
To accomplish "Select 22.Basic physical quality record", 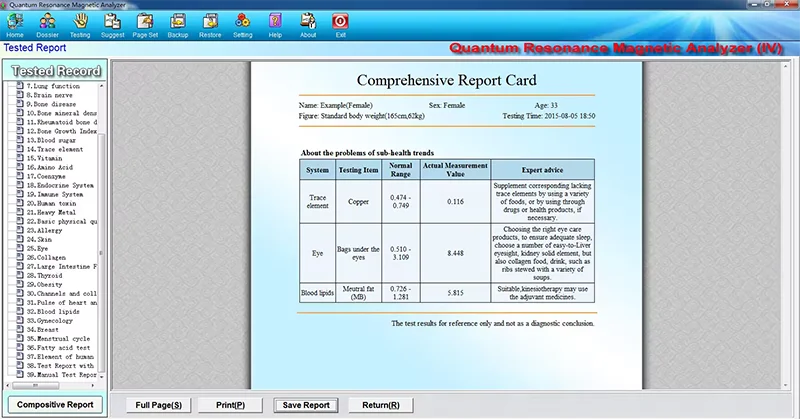I will [61, 221].
